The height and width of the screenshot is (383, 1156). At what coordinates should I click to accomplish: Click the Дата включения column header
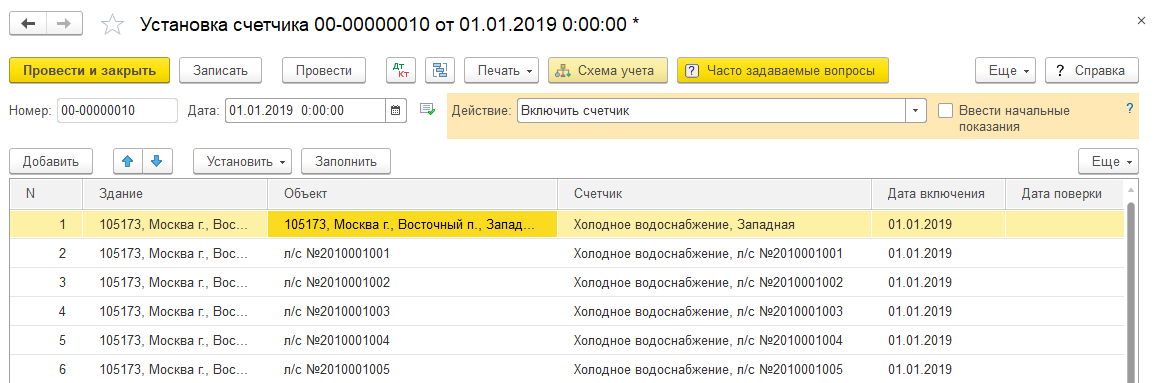pyautogui.click(x=938, y=194)
